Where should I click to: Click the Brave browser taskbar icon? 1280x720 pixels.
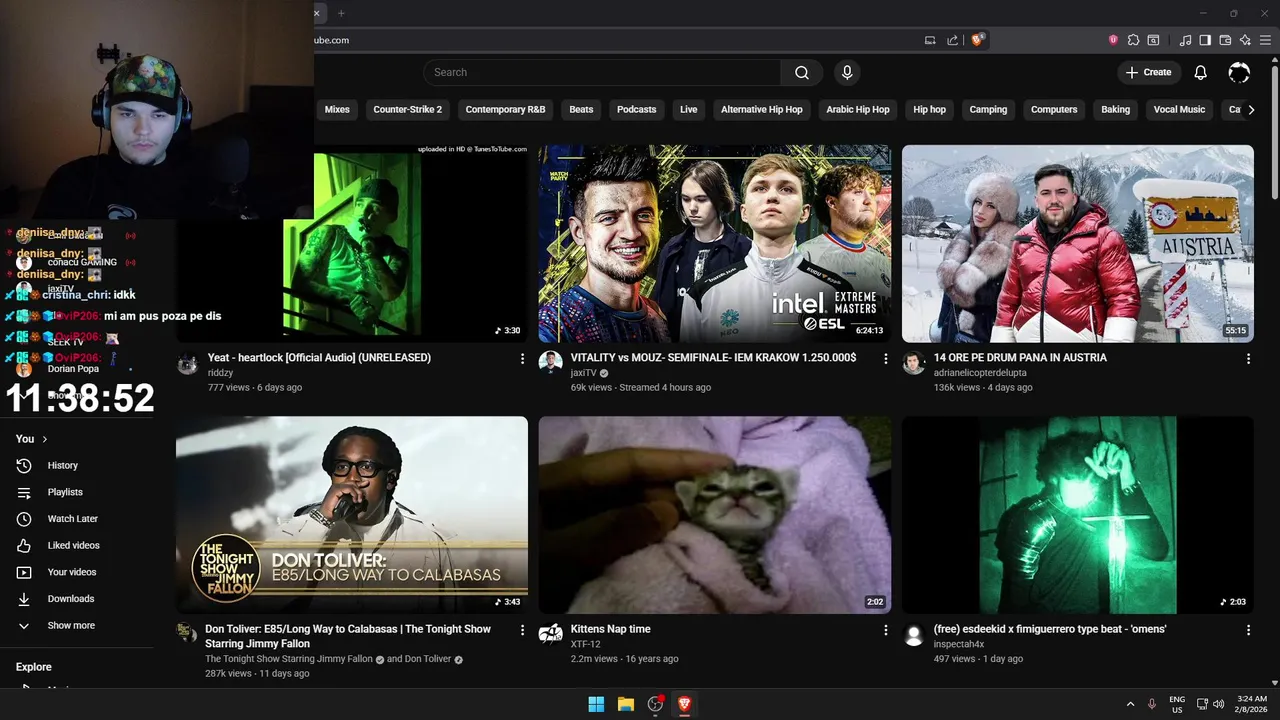click(684, 704)
